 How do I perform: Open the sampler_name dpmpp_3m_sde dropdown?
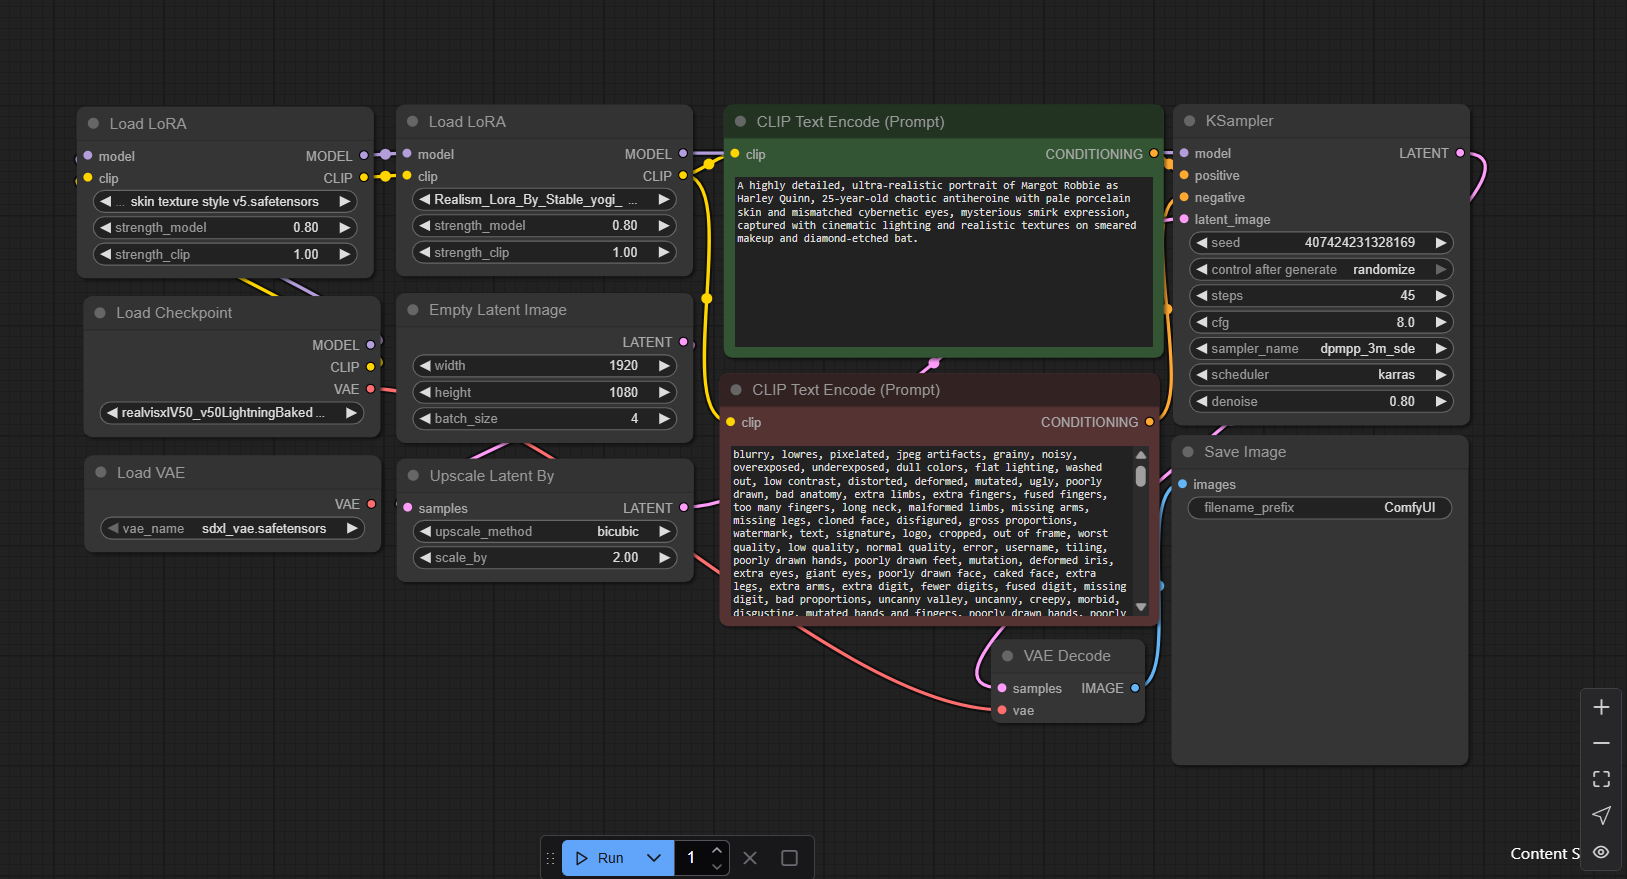pyautogui.click(x=1321, y=348)
